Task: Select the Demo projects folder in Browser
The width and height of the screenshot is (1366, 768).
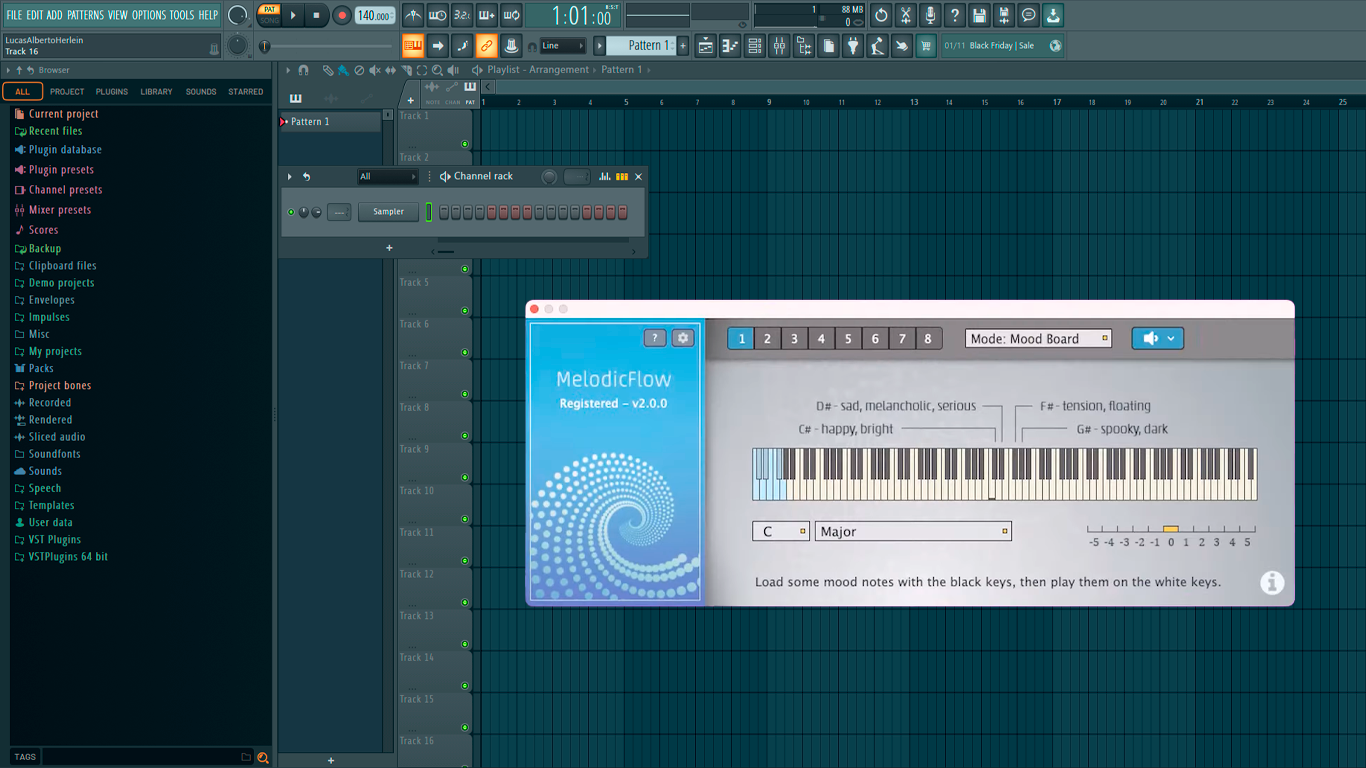Action: [x=61, y=283]
